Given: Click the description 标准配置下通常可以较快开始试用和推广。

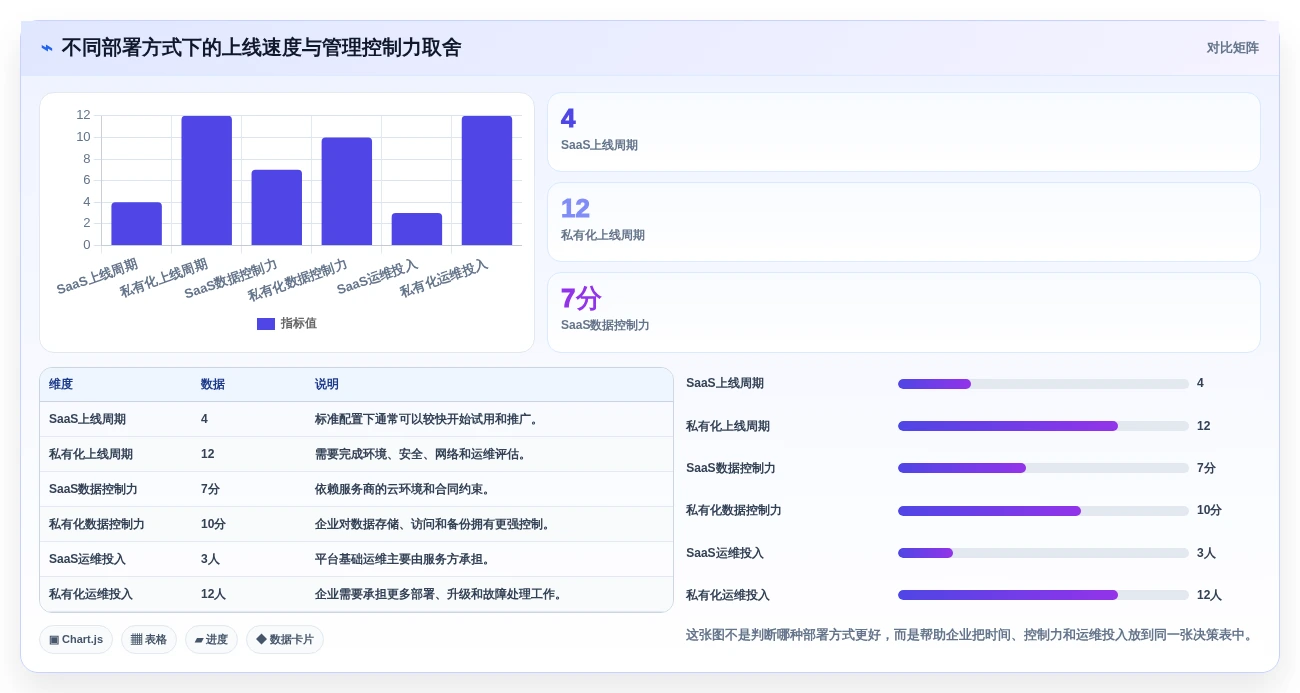Looking at the screenshot, I should click(x=428, y=420).
